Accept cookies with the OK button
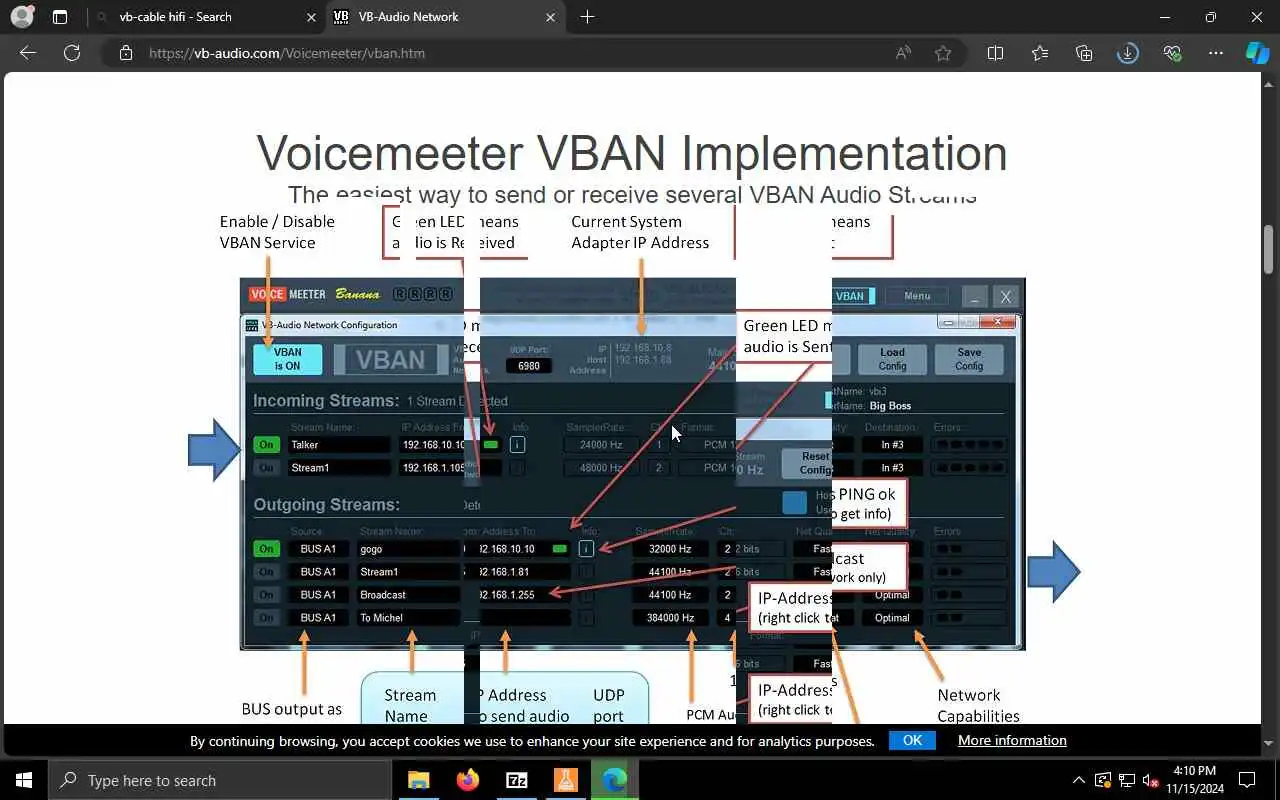 coord(912,740)
